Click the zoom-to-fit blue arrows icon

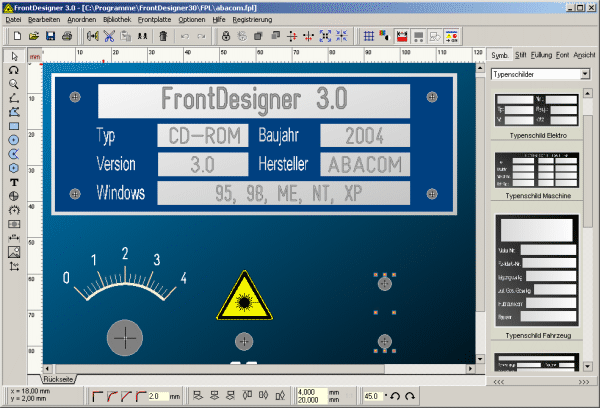325,36
